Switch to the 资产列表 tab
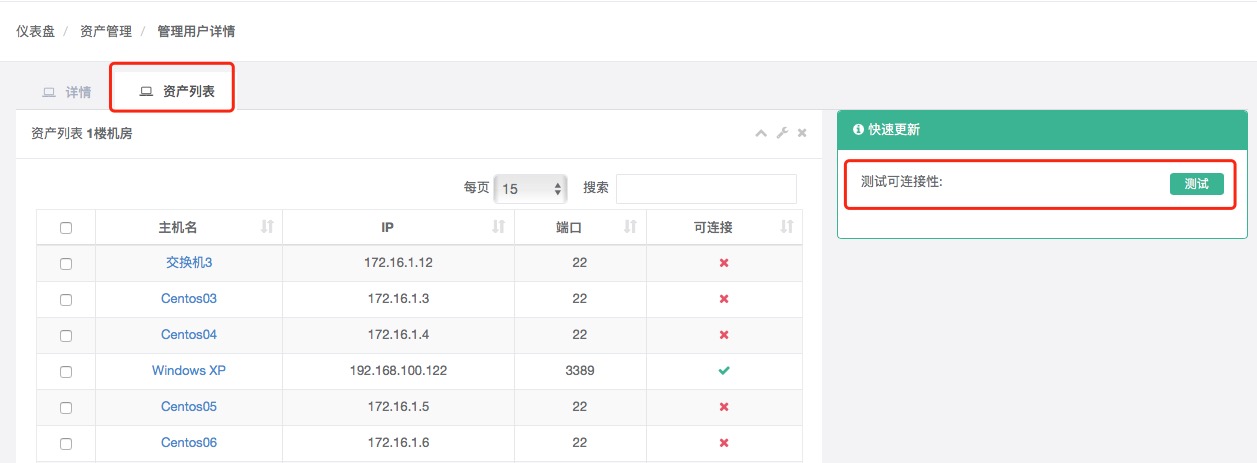 [176, 91]
